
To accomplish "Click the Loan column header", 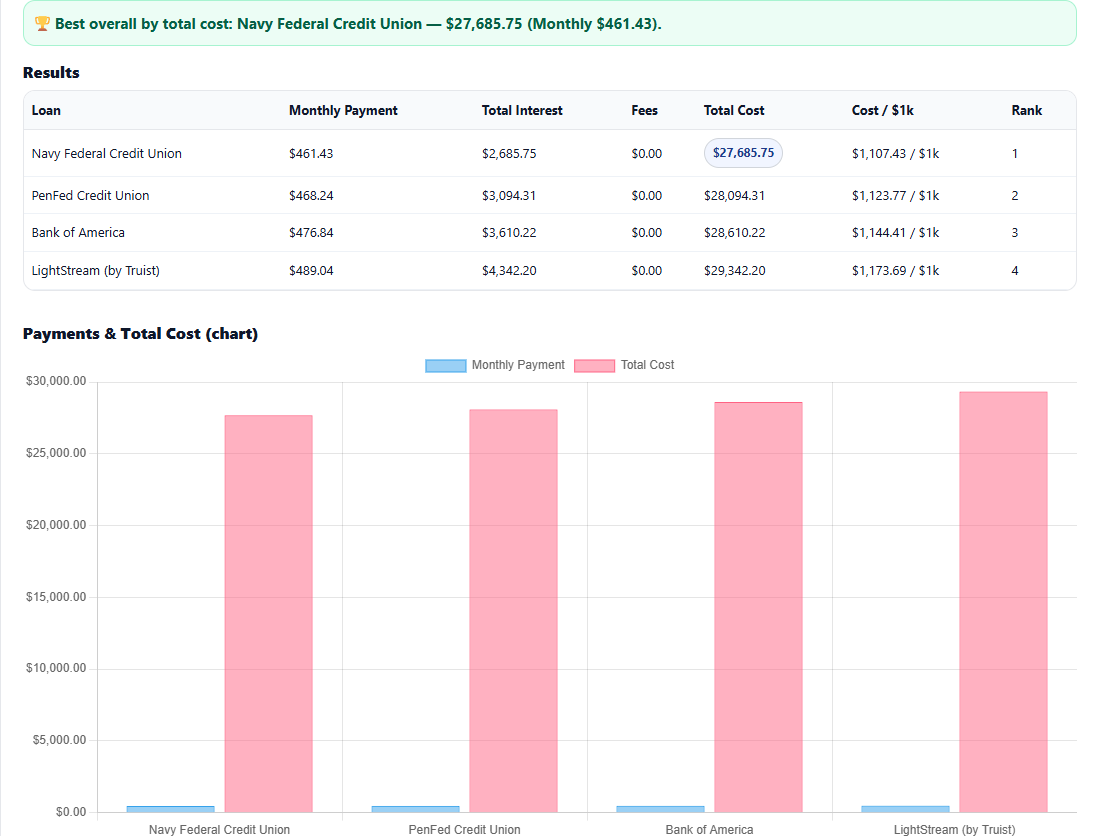I will (46, 111).
